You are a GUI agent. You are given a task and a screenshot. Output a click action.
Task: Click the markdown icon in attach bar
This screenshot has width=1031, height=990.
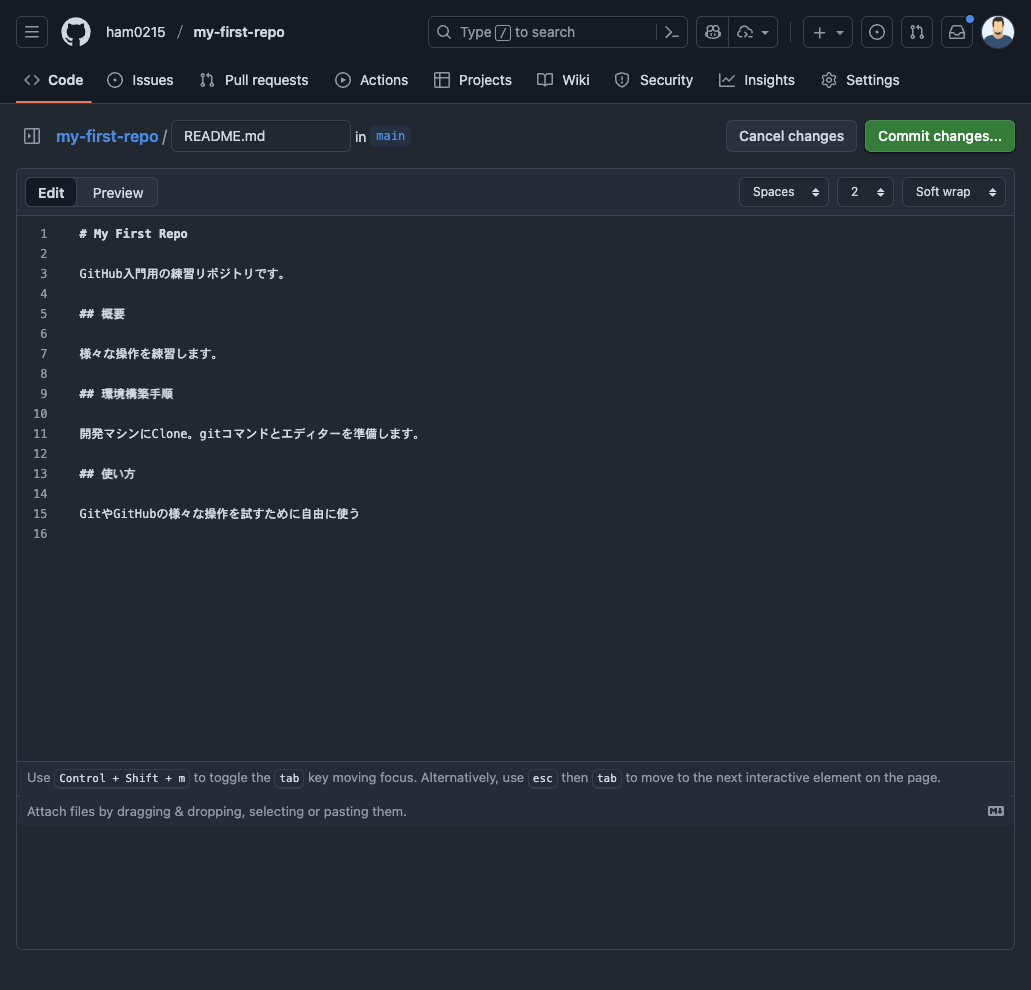click(x=996, y=811)
